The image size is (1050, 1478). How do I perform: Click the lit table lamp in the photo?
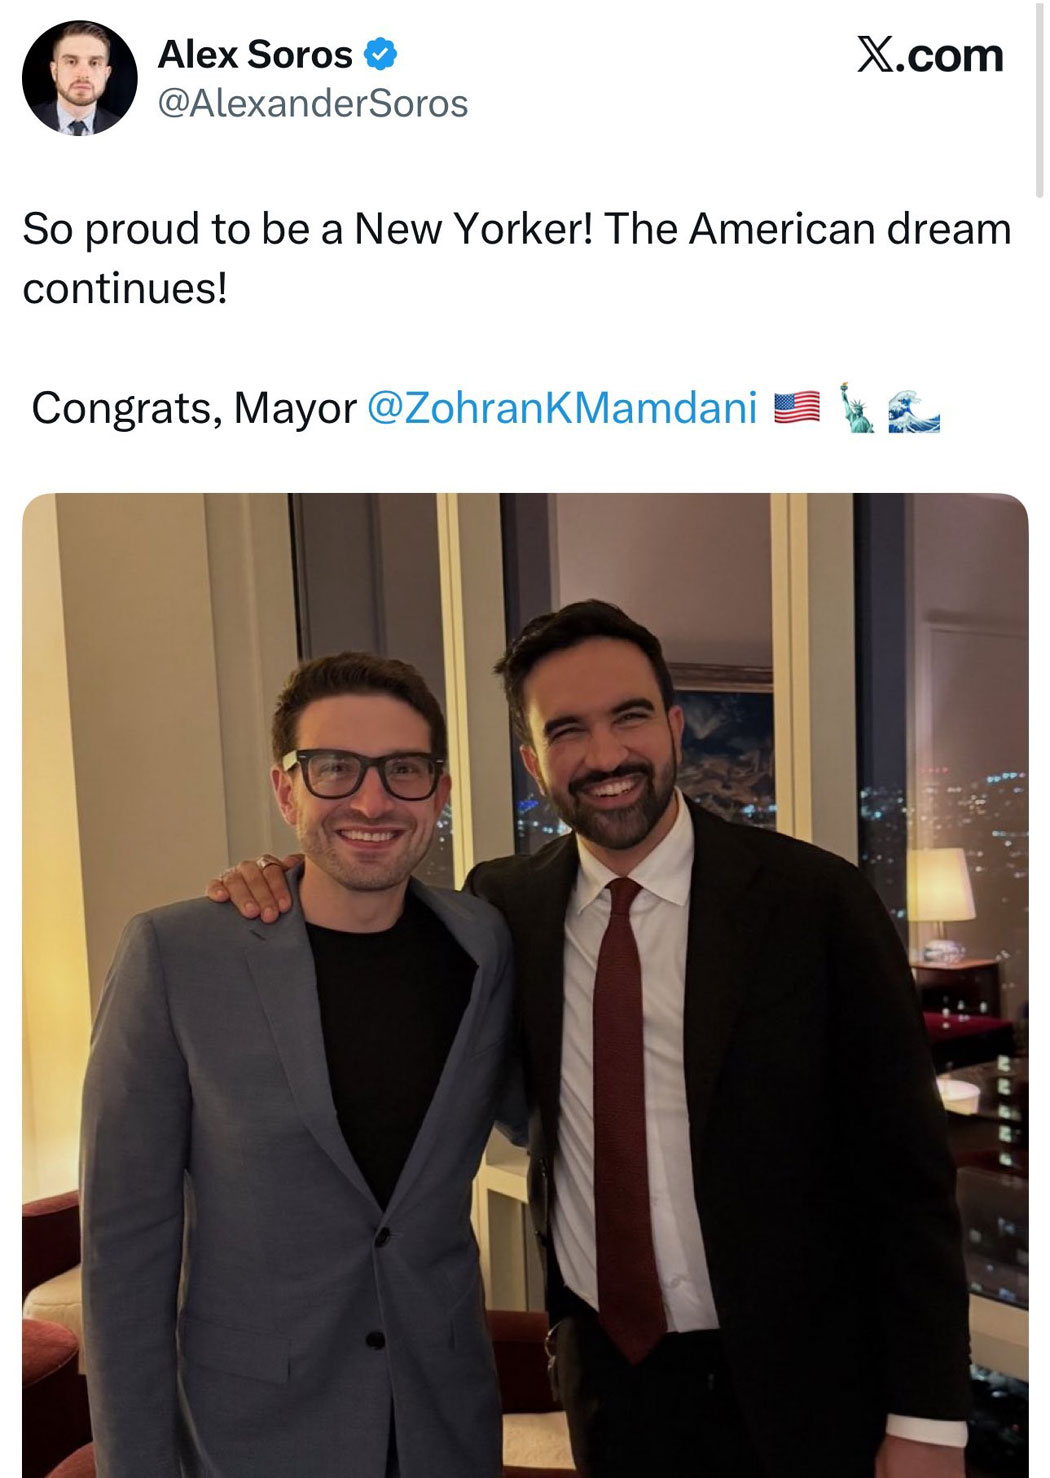click(x=938, y=885)
